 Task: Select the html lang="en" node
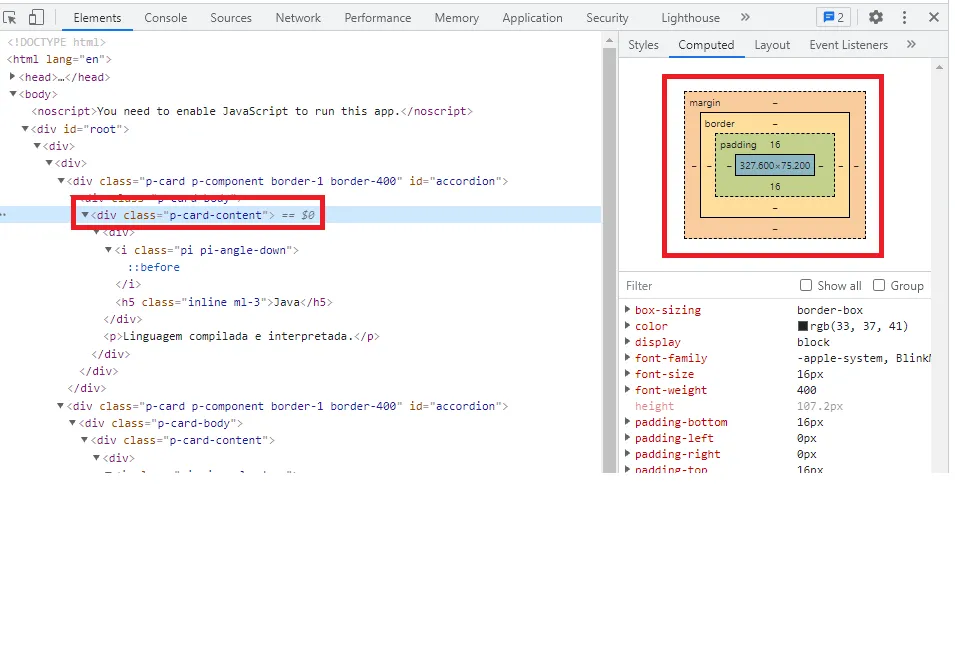[x=59, y=59]
